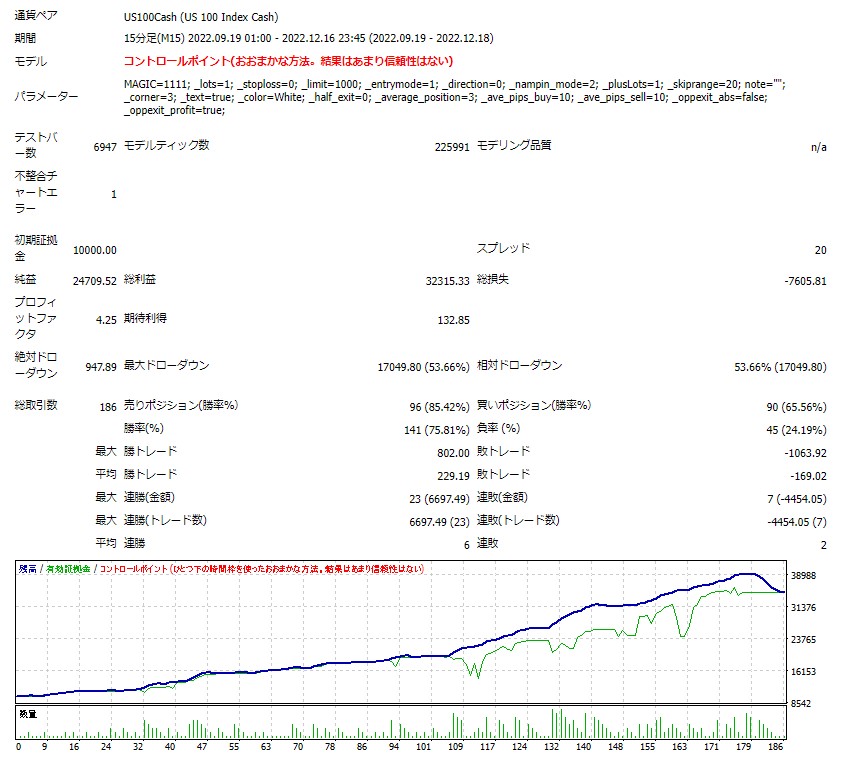The image size is (851, 757).
Task: Click the tested bars value 6947
Action: point(105,148)
